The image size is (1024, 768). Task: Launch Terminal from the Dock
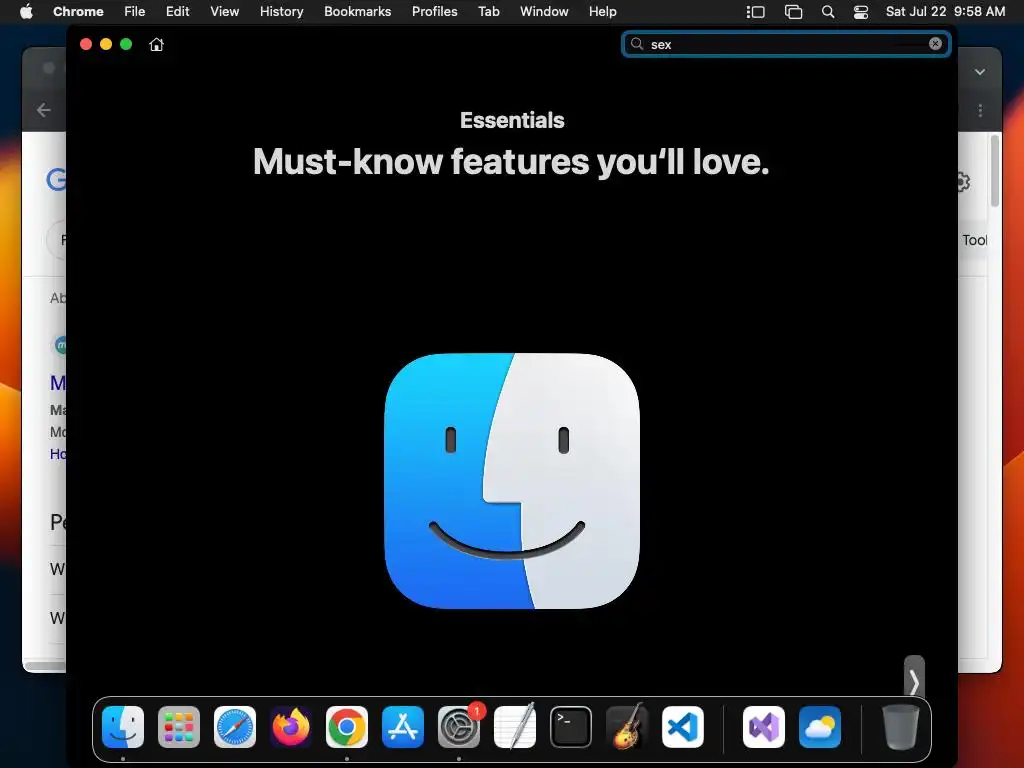(x=571, y=727)
